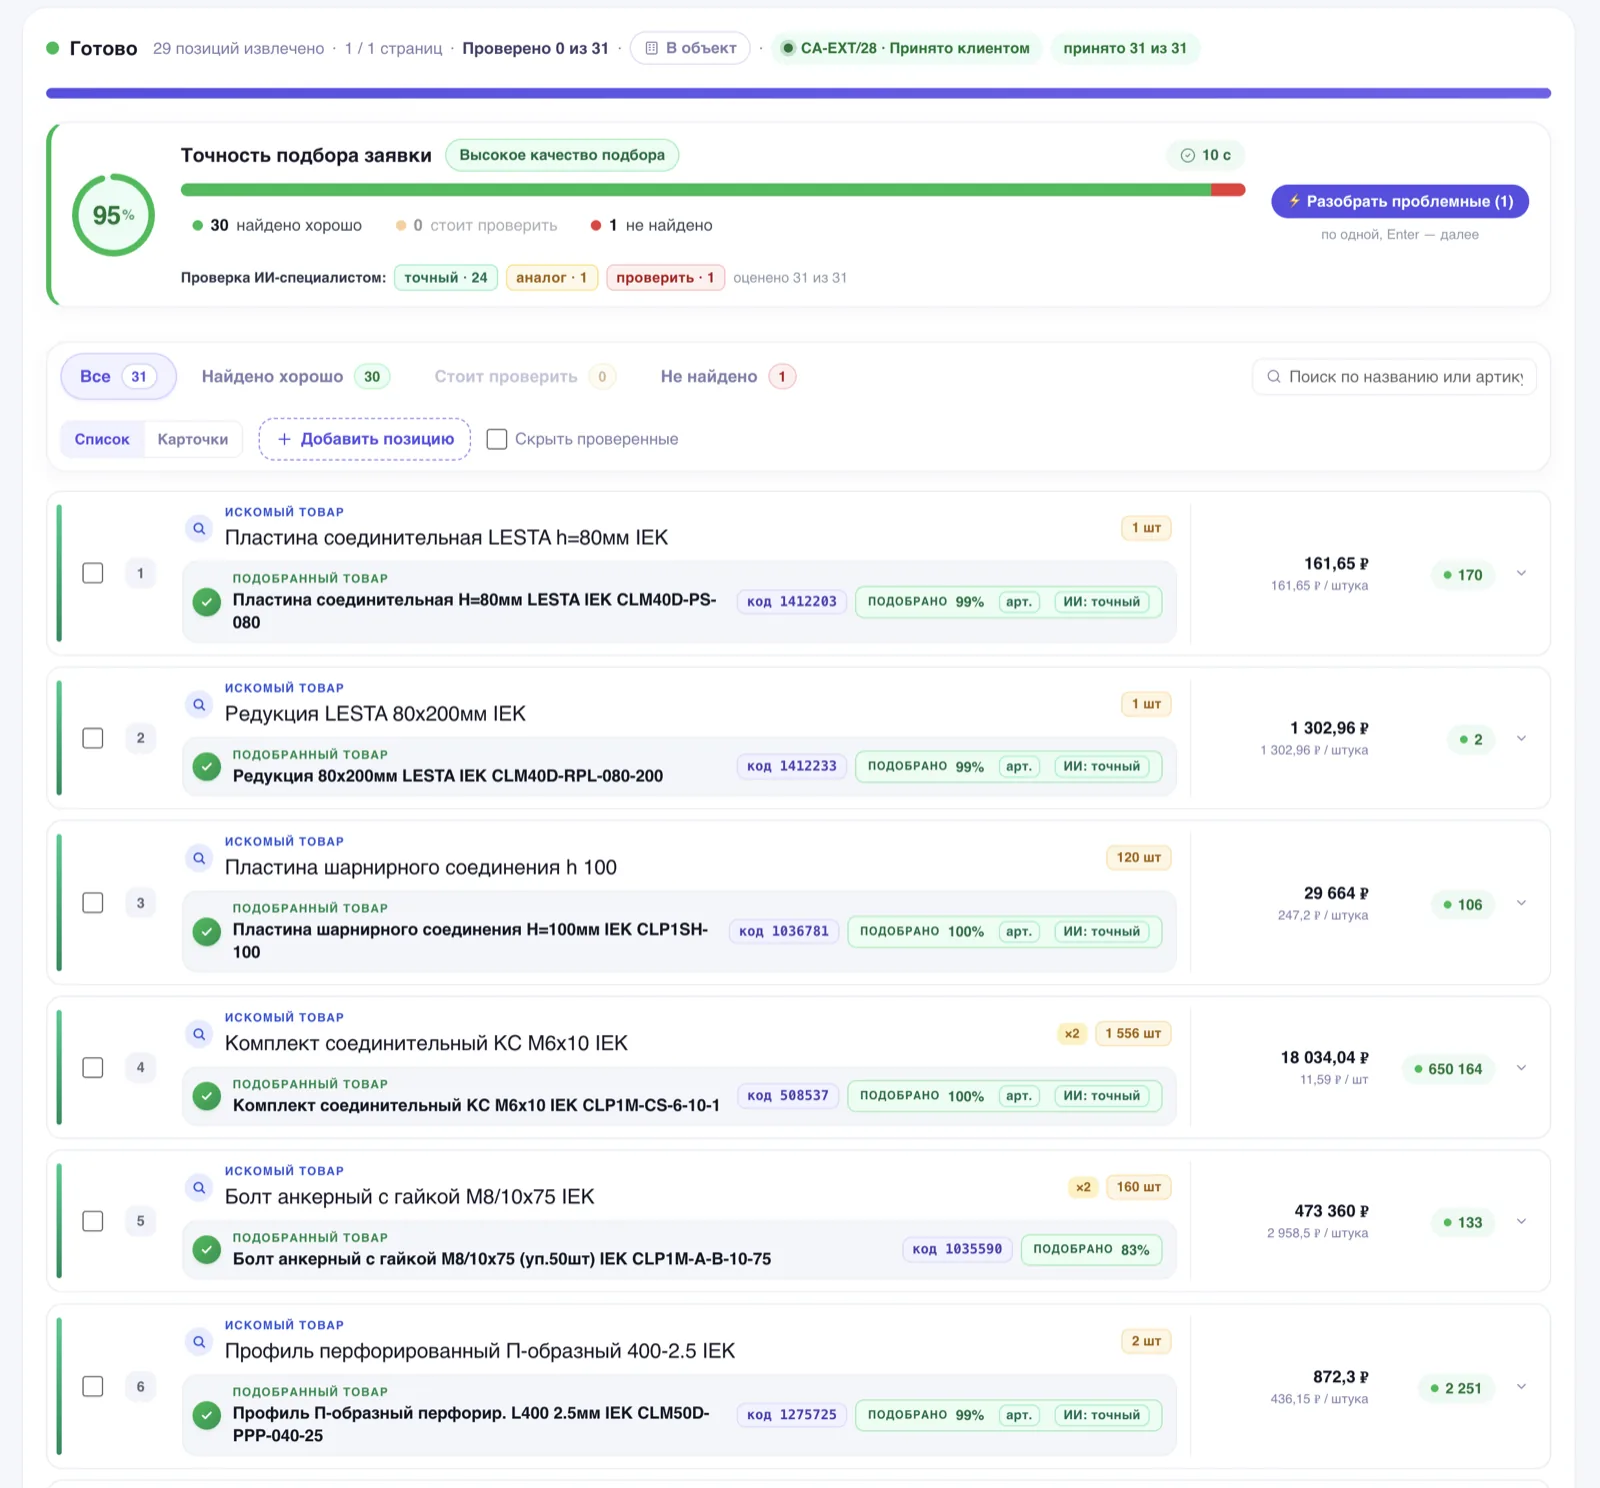Screen dimensions: 1600x1488
Task: Open the Не найдено tab
Action: click(x=727, y=377)
